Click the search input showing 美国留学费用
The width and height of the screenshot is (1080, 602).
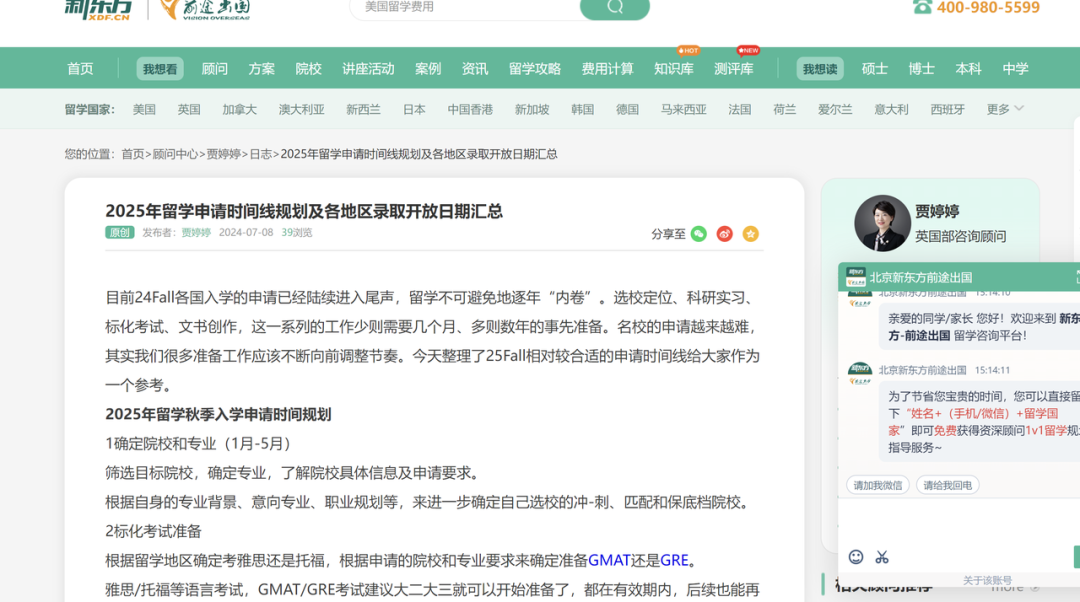pos(460,9)
